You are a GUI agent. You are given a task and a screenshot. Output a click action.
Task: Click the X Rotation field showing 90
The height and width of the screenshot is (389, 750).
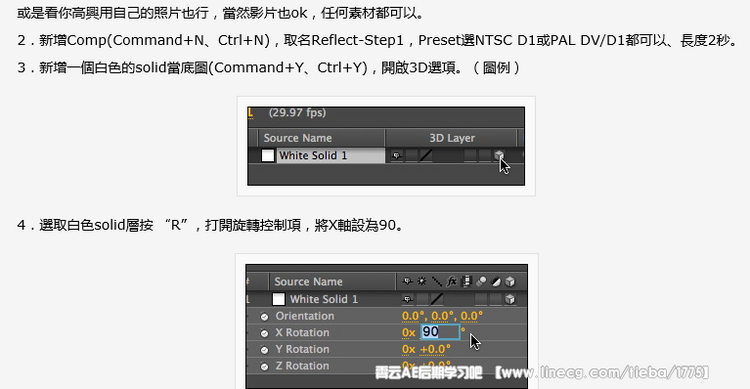point(440,332)
